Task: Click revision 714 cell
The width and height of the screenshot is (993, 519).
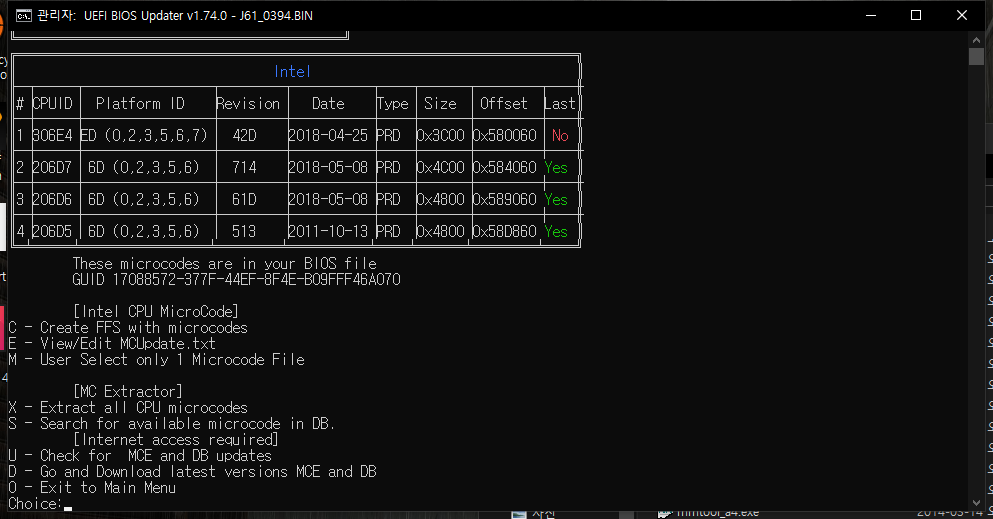Action: click(244, 167)
